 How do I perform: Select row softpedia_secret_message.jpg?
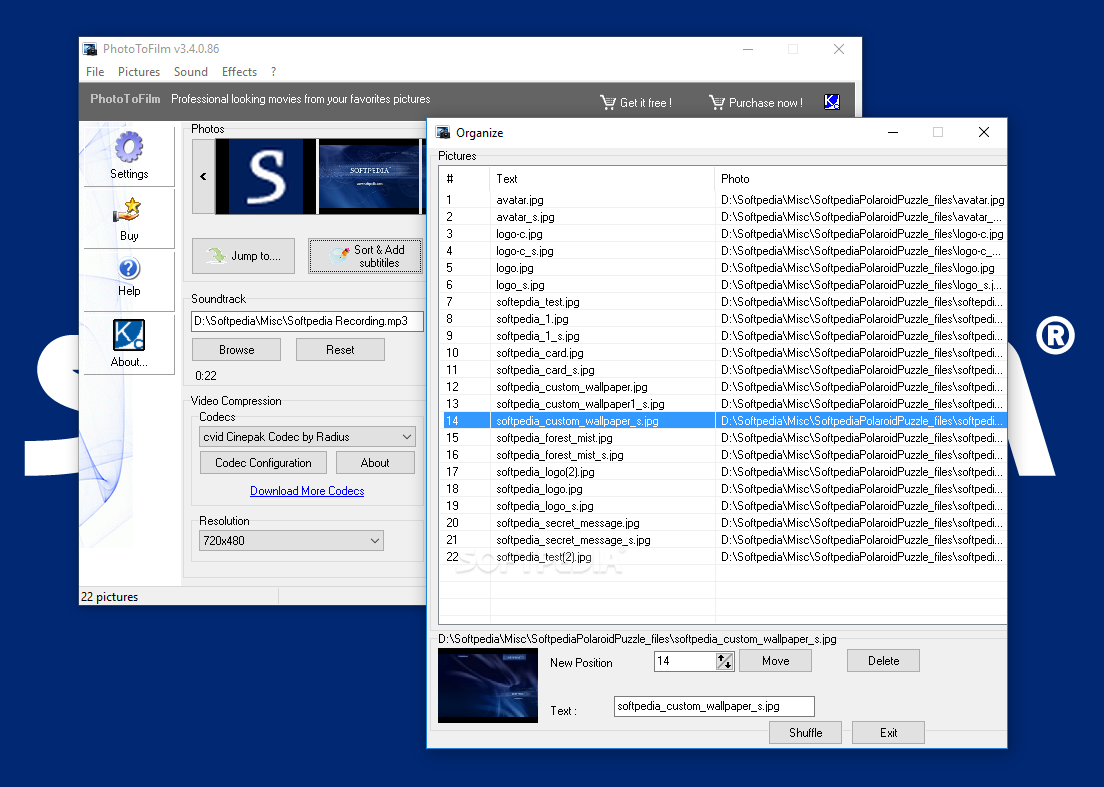[722, 523]
